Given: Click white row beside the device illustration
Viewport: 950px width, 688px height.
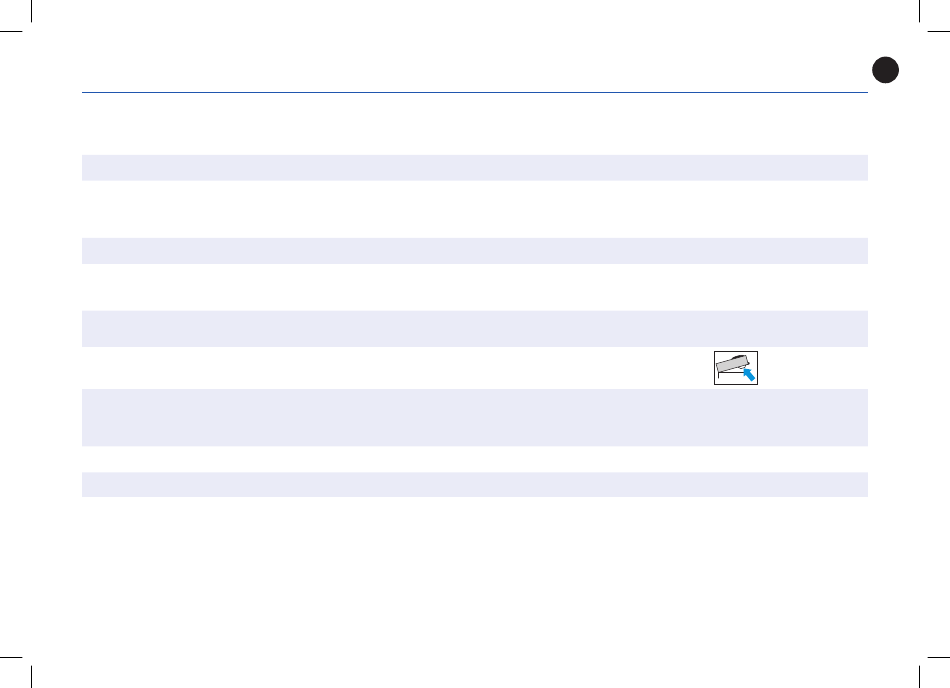Looking at the screenshot, I should click(x=400, y=366).
